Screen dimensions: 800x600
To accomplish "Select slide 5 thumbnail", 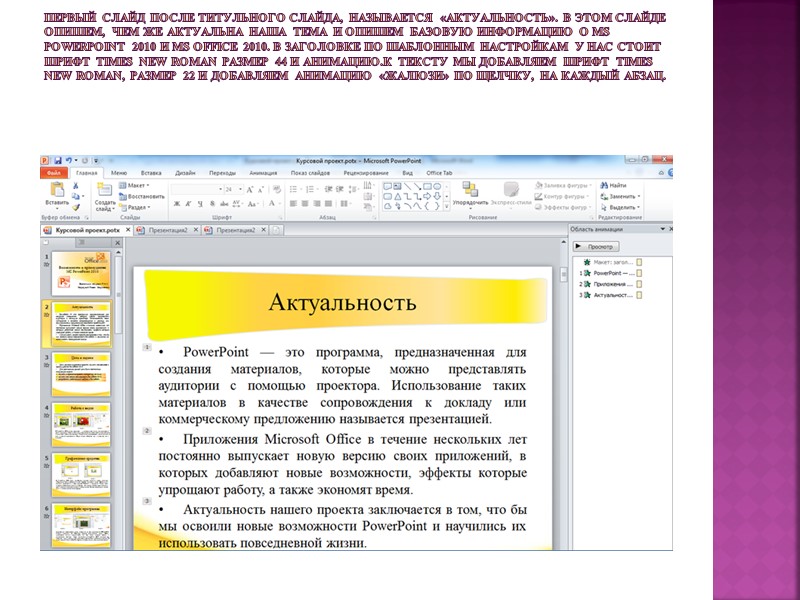I will (x=81, y=474).
